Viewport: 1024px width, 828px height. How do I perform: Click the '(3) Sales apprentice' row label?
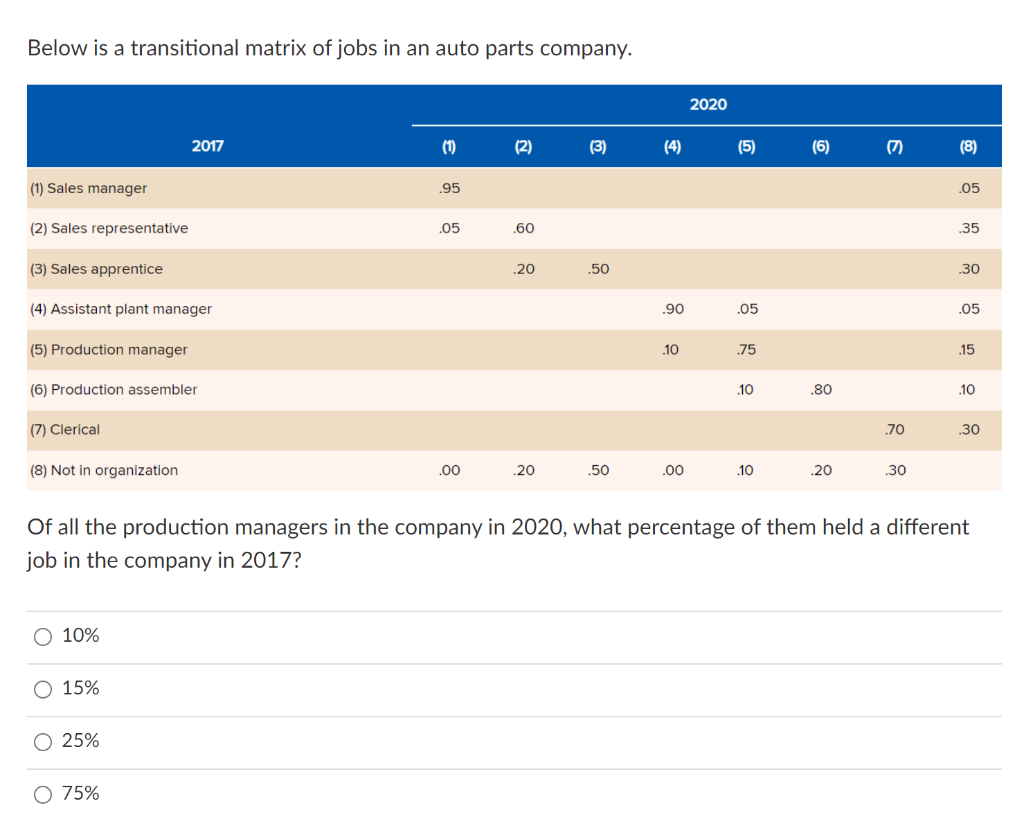coord(96,268)
